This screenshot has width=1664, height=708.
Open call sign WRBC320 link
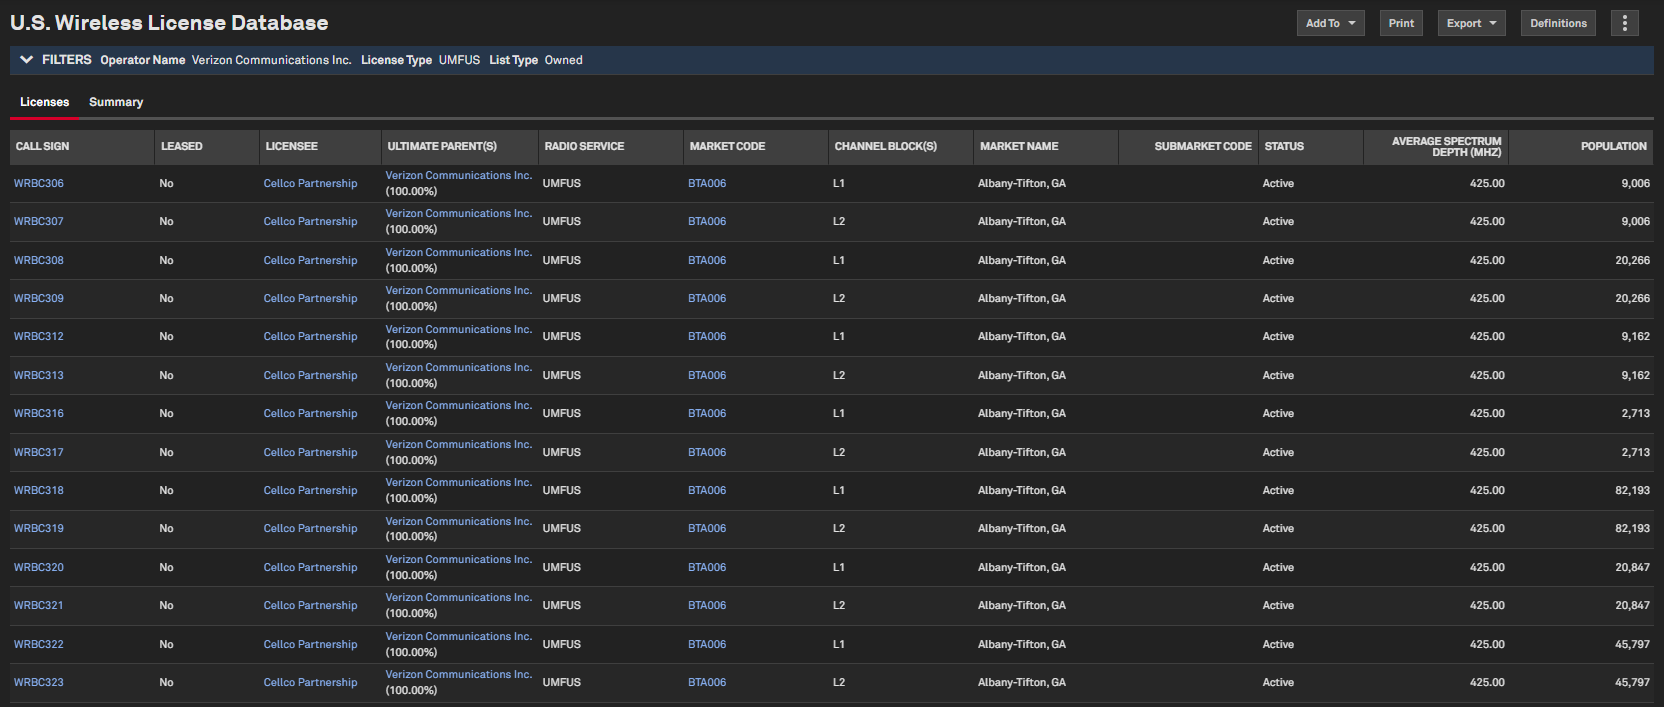(39, 568)
